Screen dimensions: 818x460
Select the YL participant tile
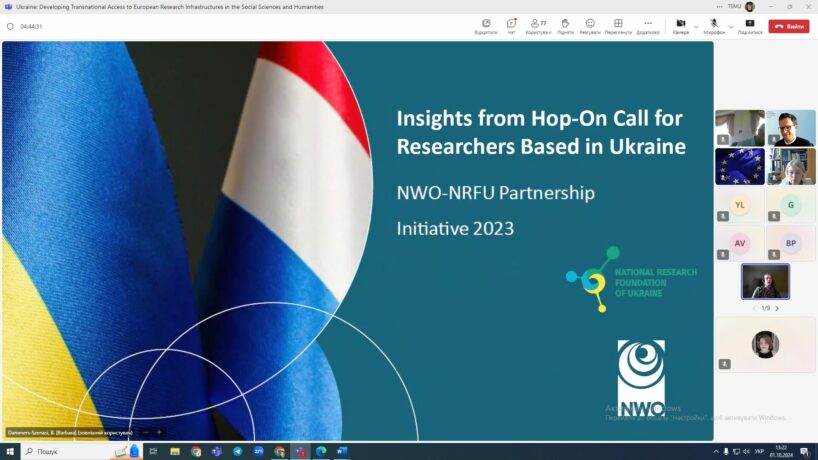pos(740,205)
